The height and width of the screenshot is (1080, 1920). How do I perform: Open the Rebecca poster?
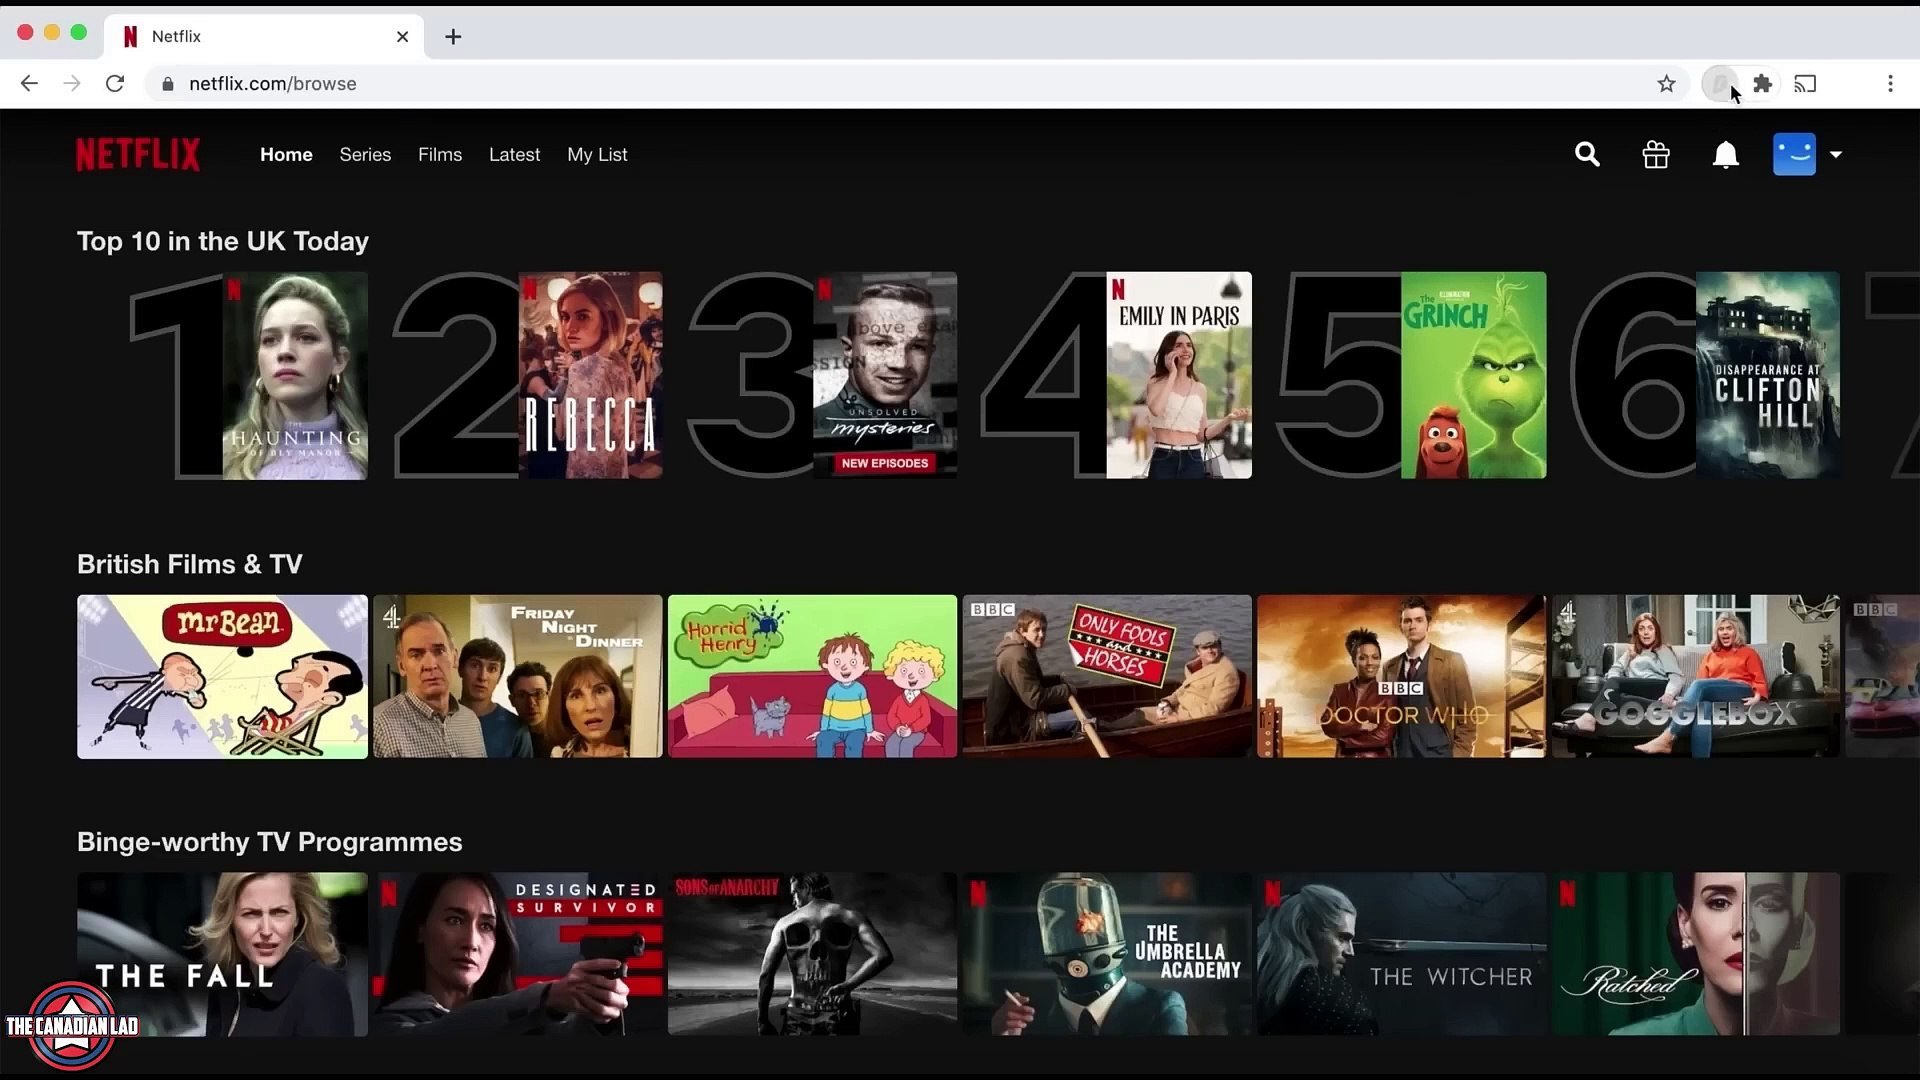[x=590, y=376]
